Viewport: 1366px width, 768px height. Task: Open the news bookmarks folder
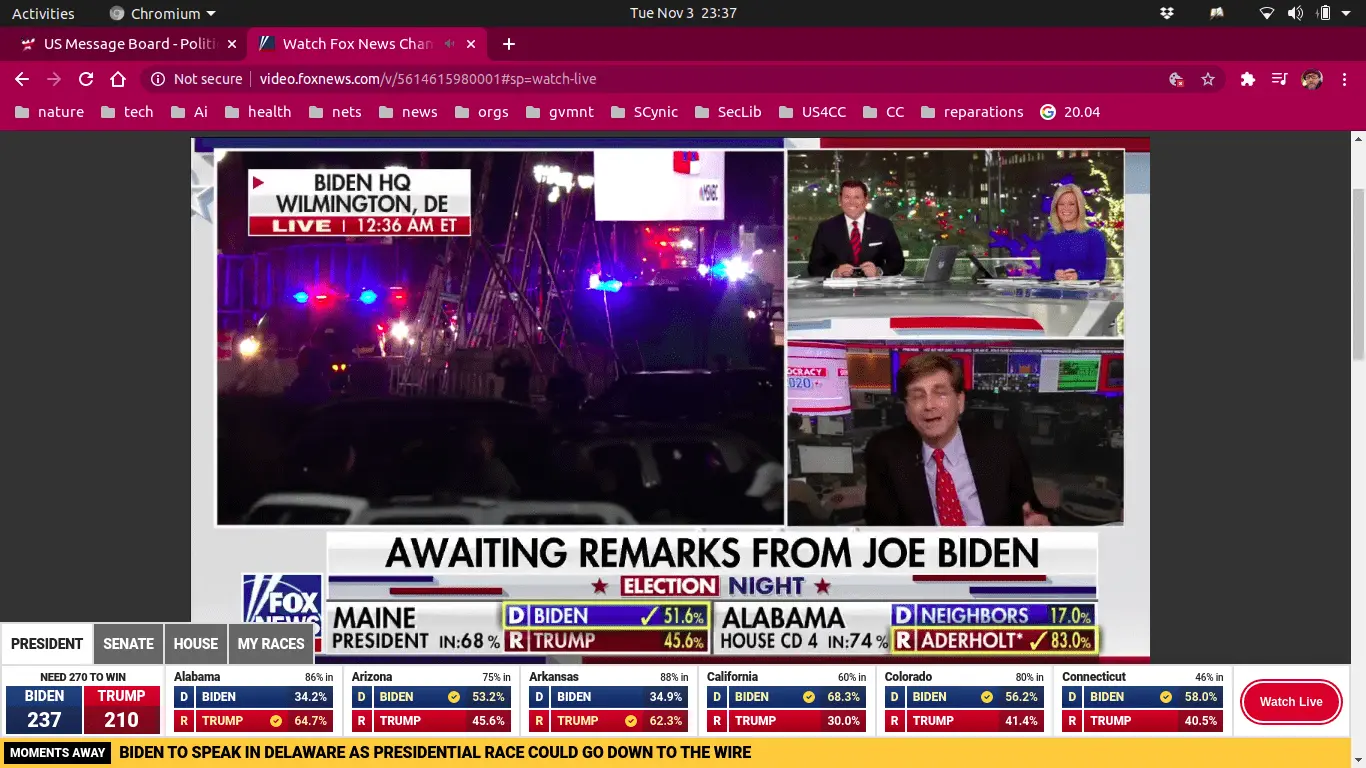click(x=418, y=112)
